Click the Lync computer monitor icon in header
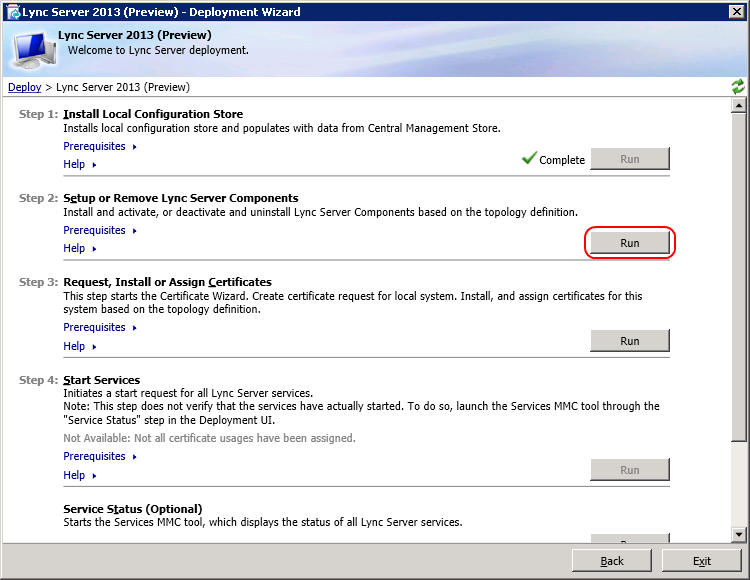The width and height of the screenshot is (750, 580). (x=33, y=49)
